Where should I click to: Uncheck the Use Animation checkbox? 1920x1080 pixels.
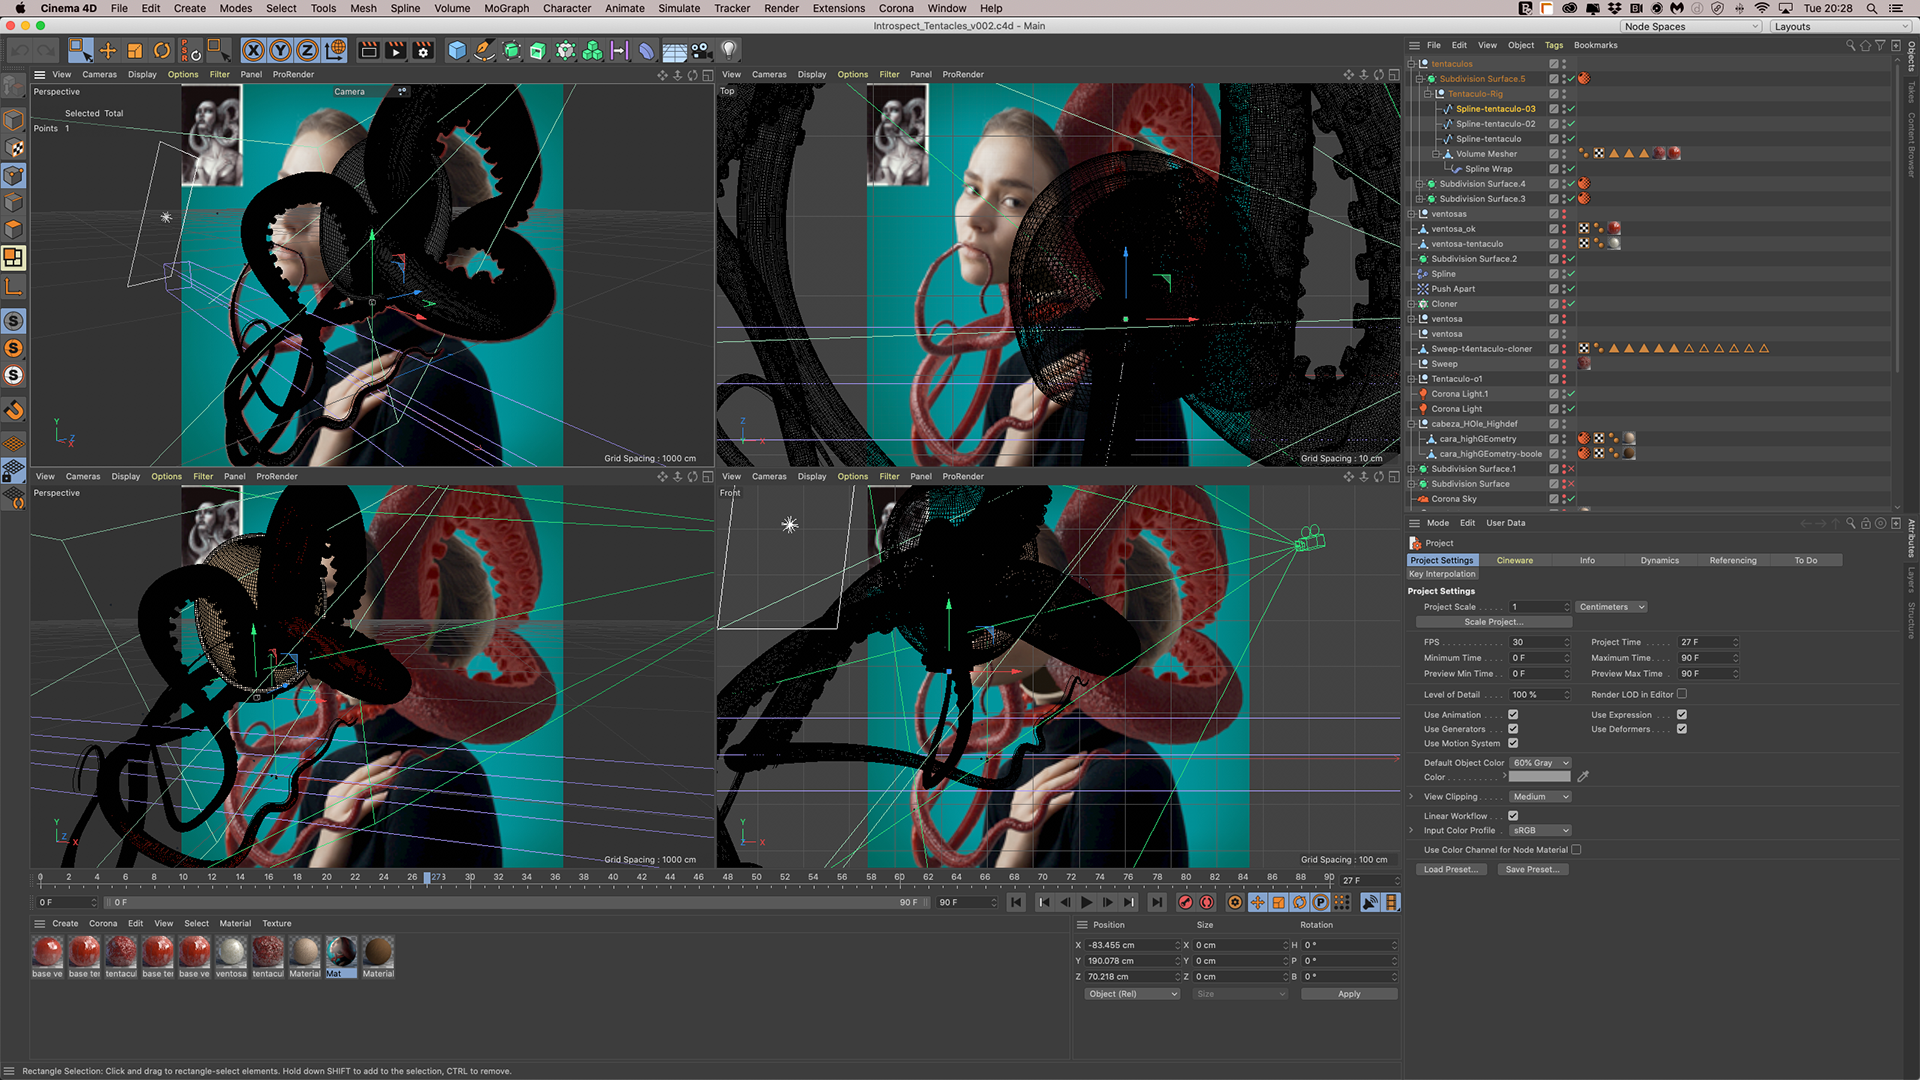click(x=1513, y=715)
